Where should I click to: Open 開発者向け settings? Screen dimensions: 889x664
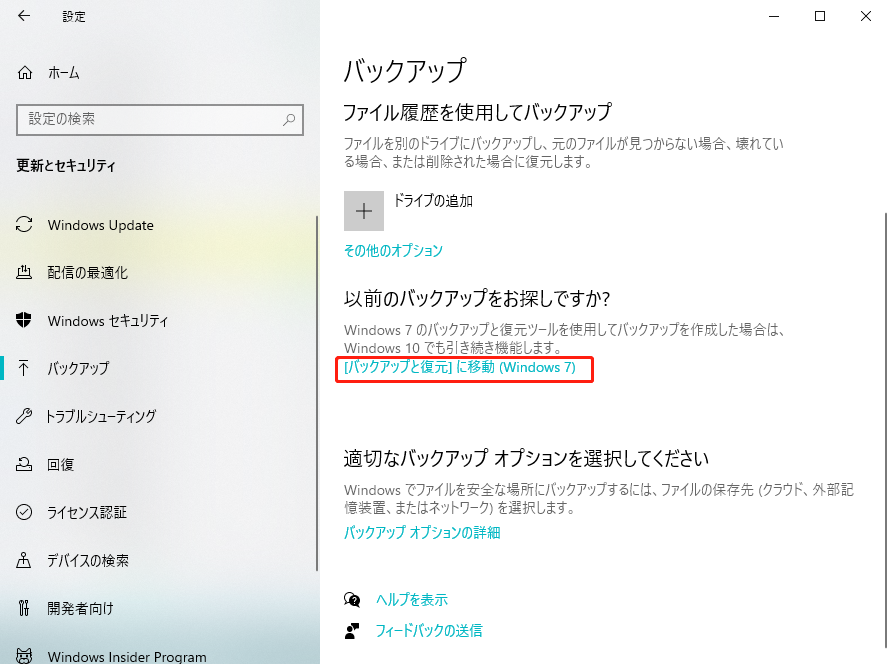[x=80, y=608]
